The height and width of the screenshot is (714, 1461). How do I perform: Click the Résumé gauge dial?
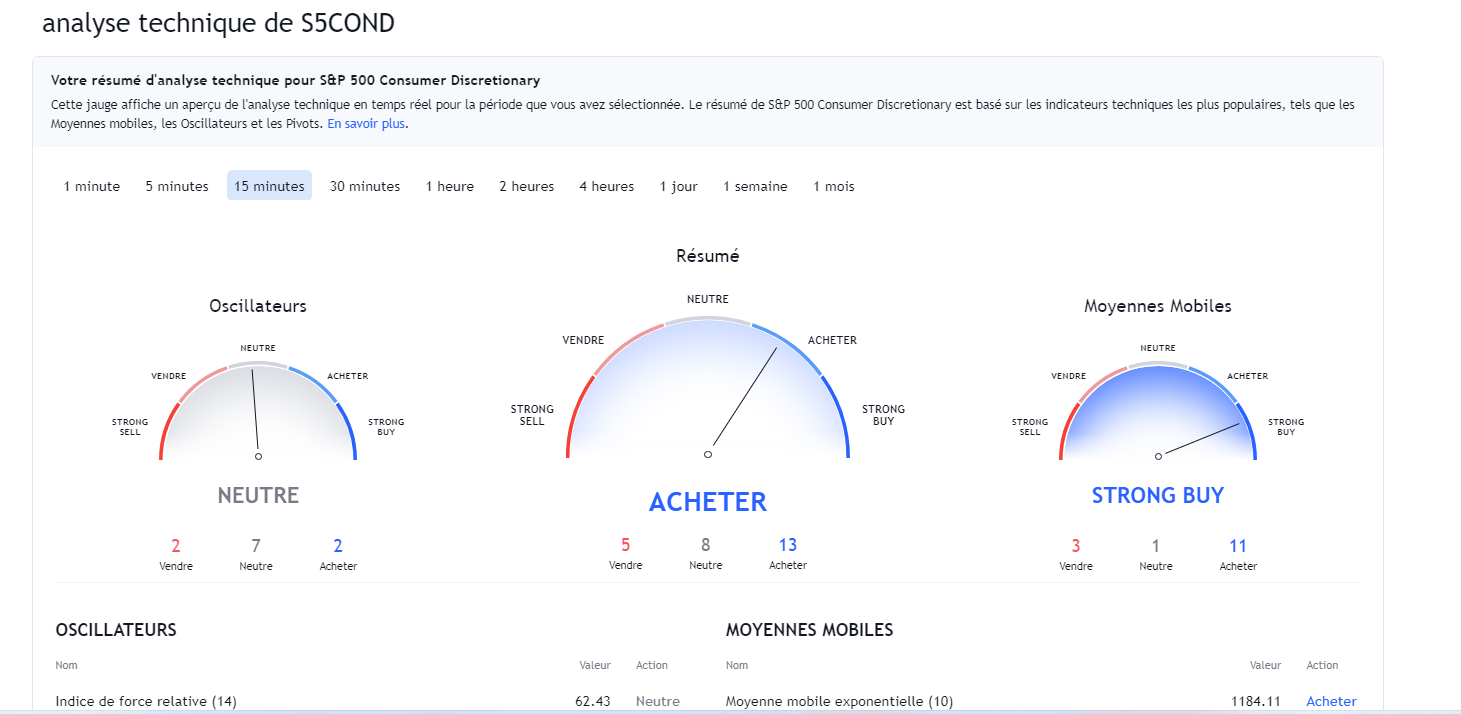[x=708, y=388]
